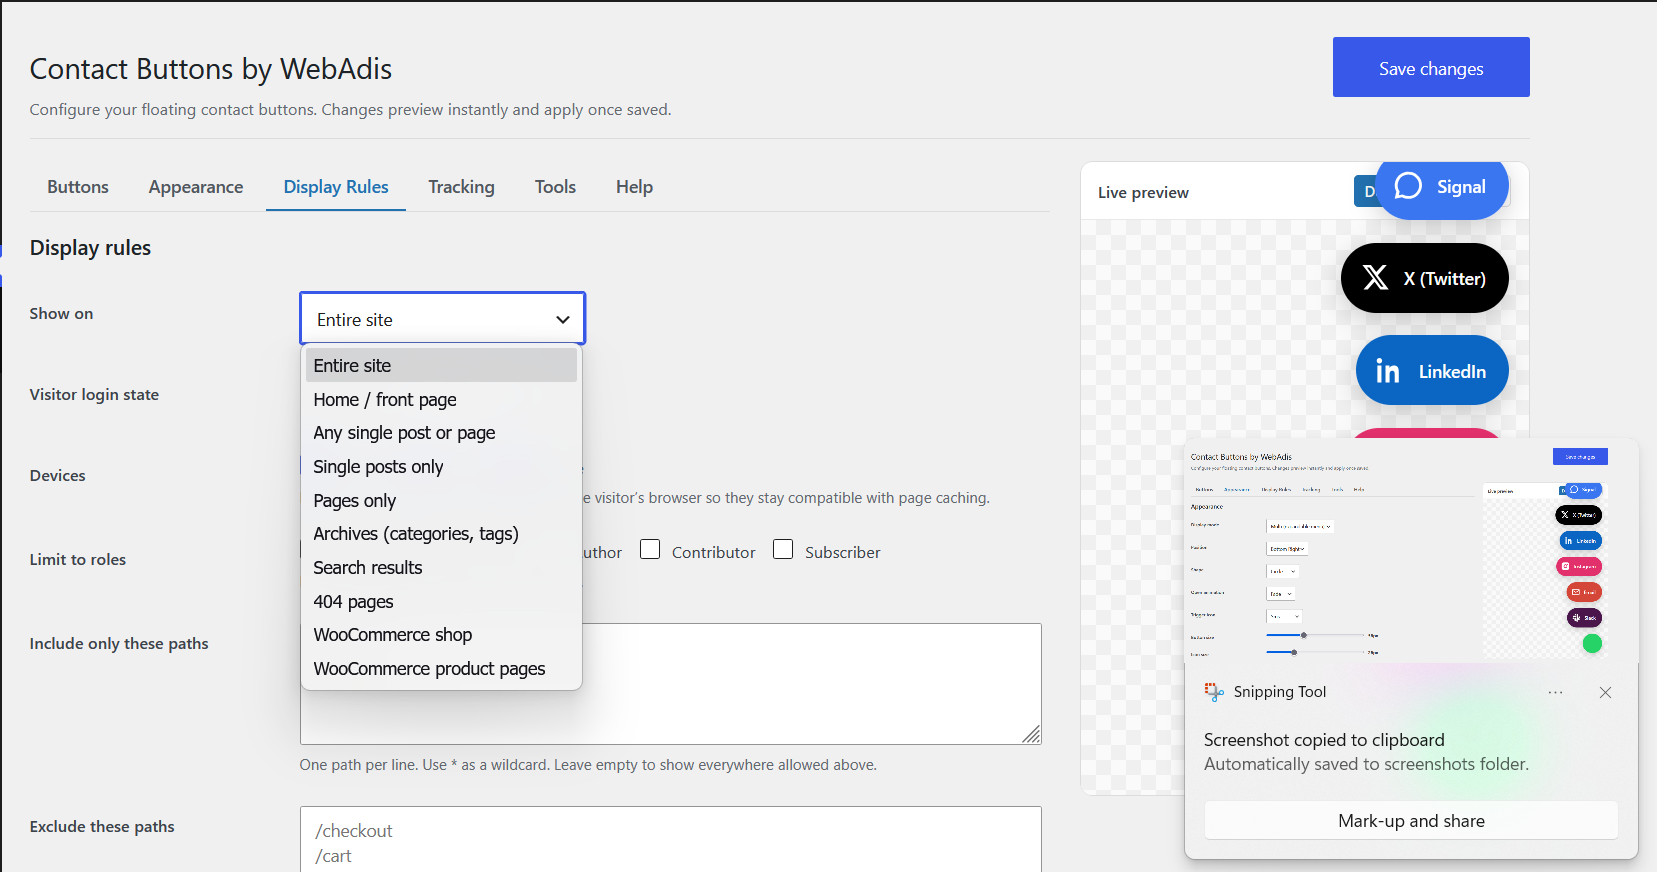Pick Pages only option
Image resolution: width=1657 pixels, height=872 pixels.
[441, 500]
